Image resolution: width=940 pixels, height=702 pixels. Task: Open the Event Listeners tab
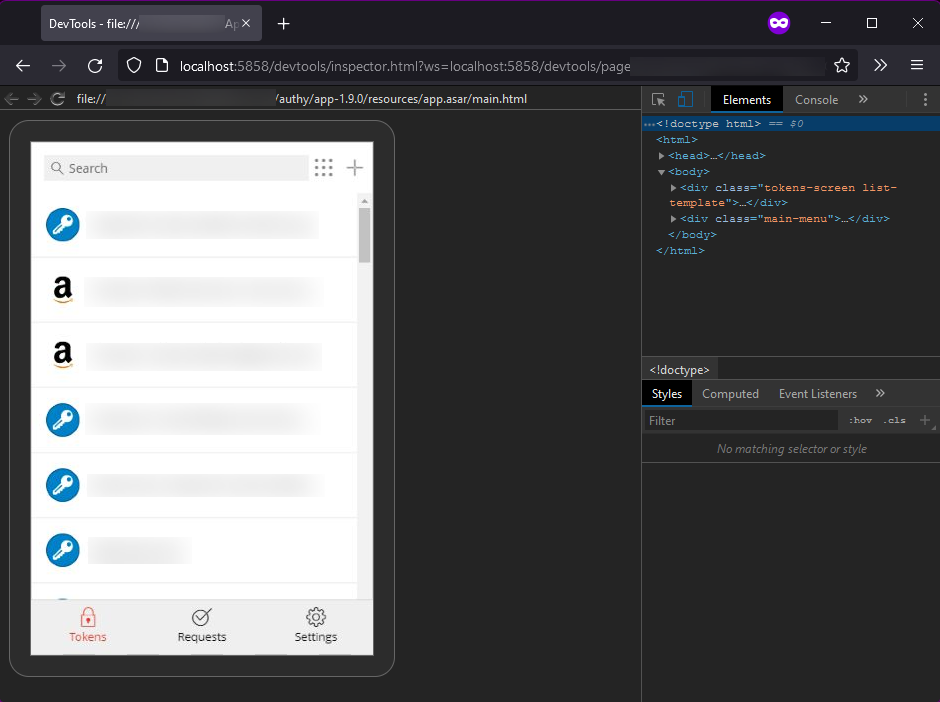[817, 394]
